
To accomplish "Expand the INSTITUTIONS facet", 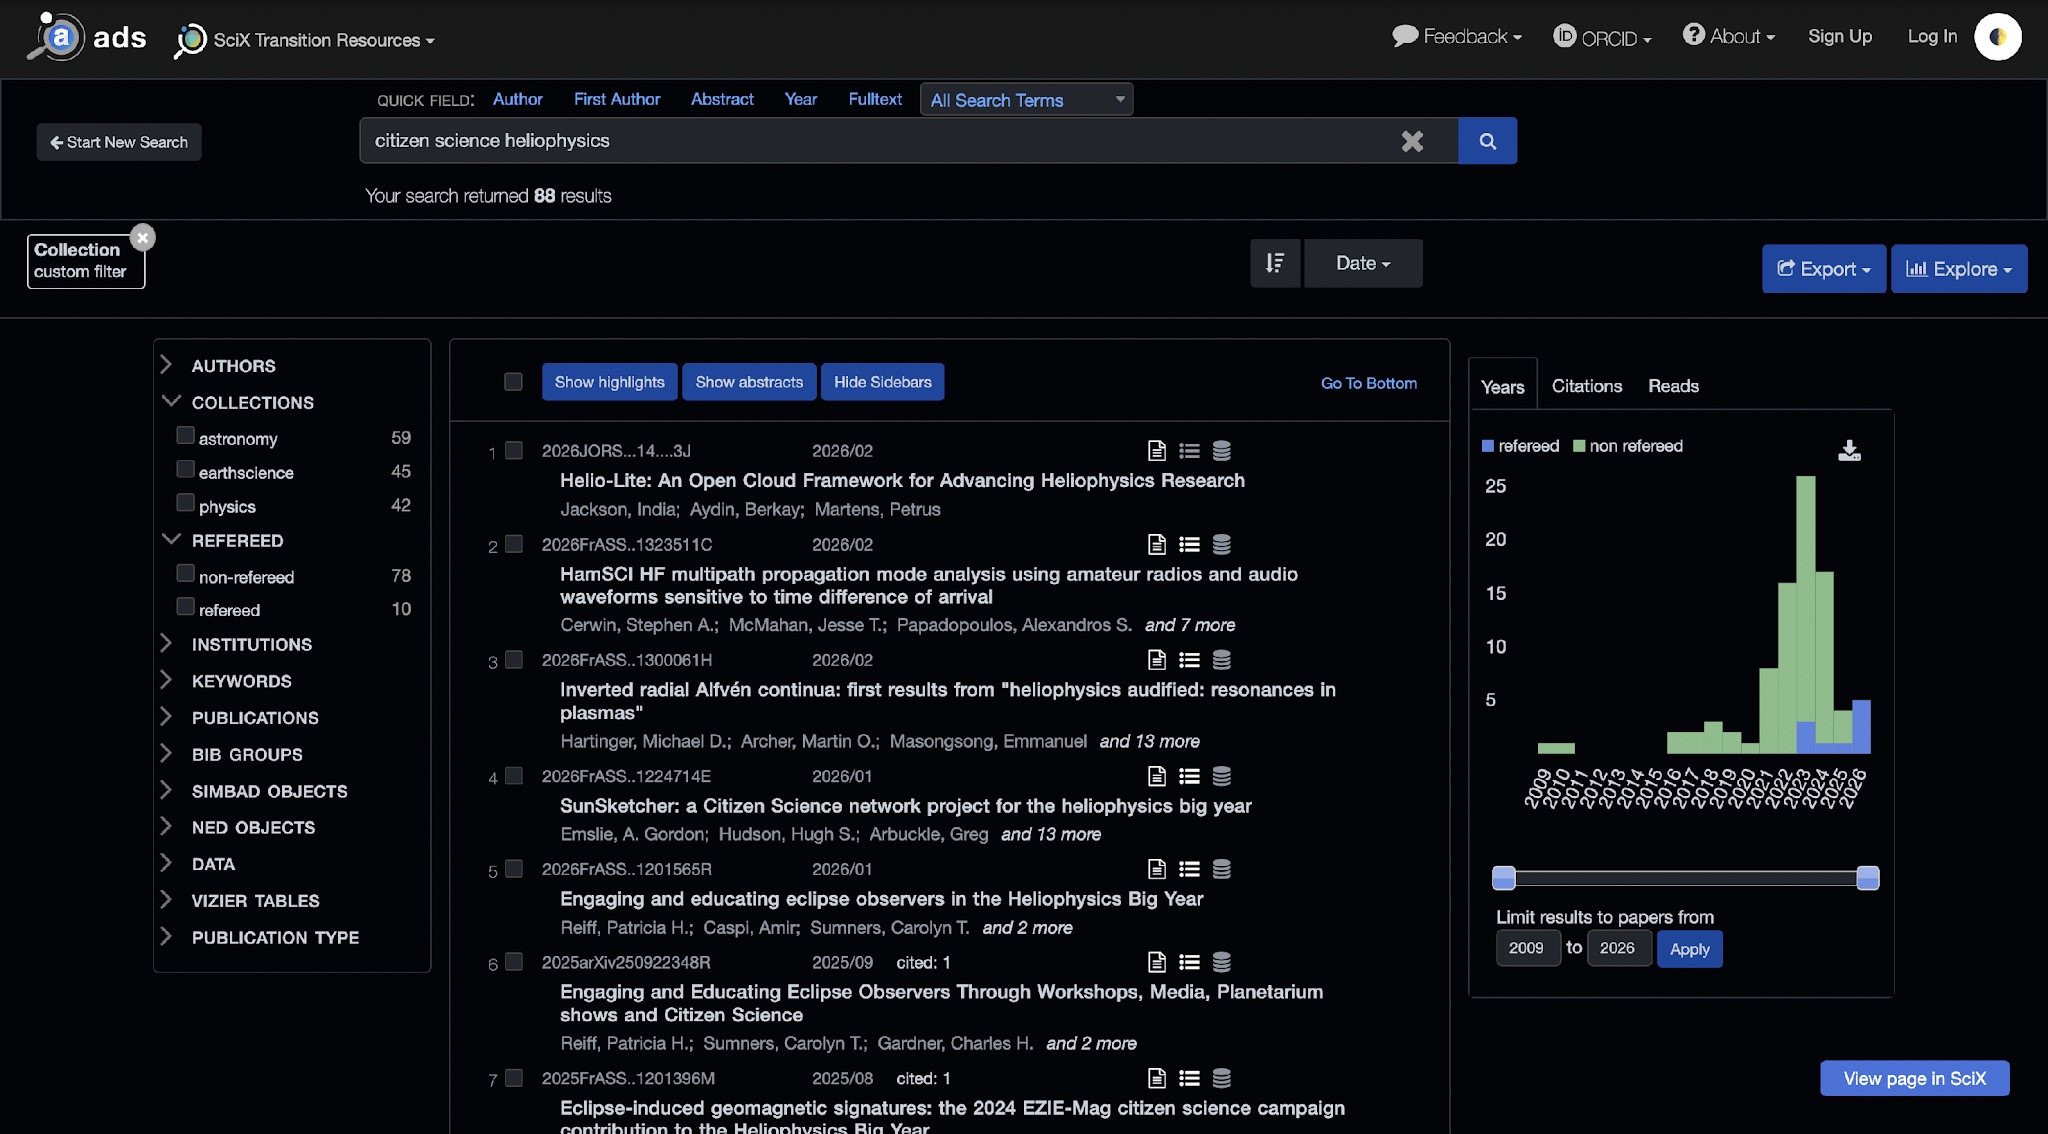I will click(167, 643).
